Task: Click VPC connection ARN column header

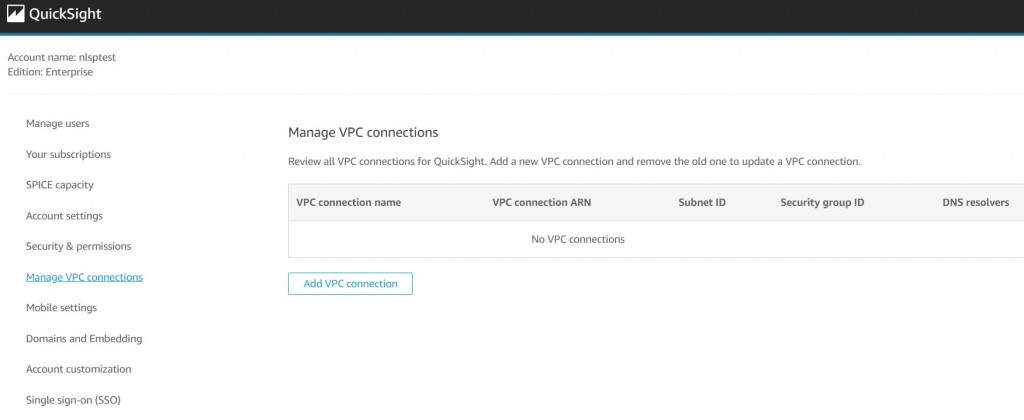Action: [541, 202]
